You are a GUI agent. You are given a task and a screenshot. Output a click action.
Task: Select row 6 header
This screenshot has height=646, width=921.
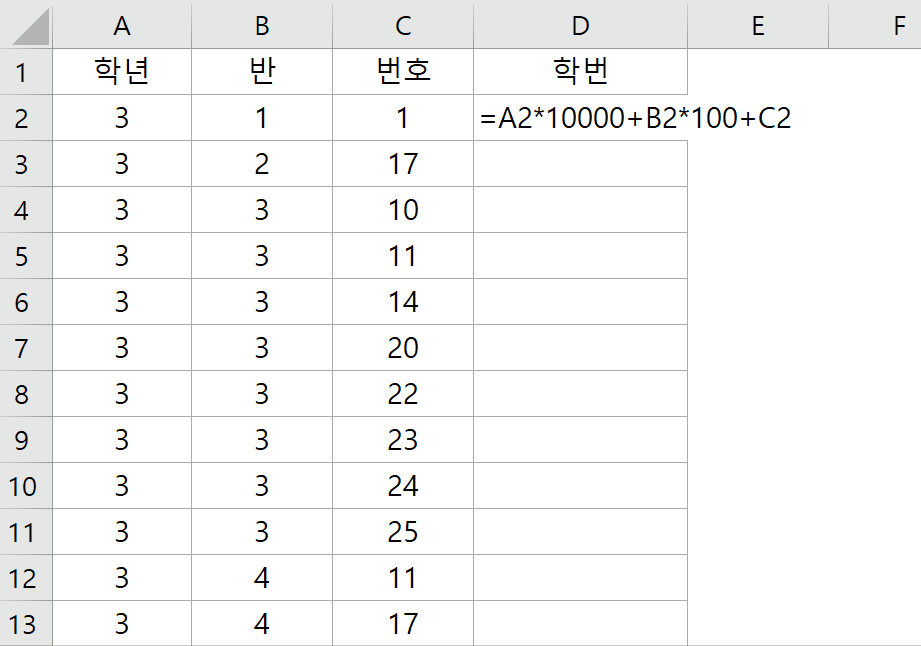point(26,302)
